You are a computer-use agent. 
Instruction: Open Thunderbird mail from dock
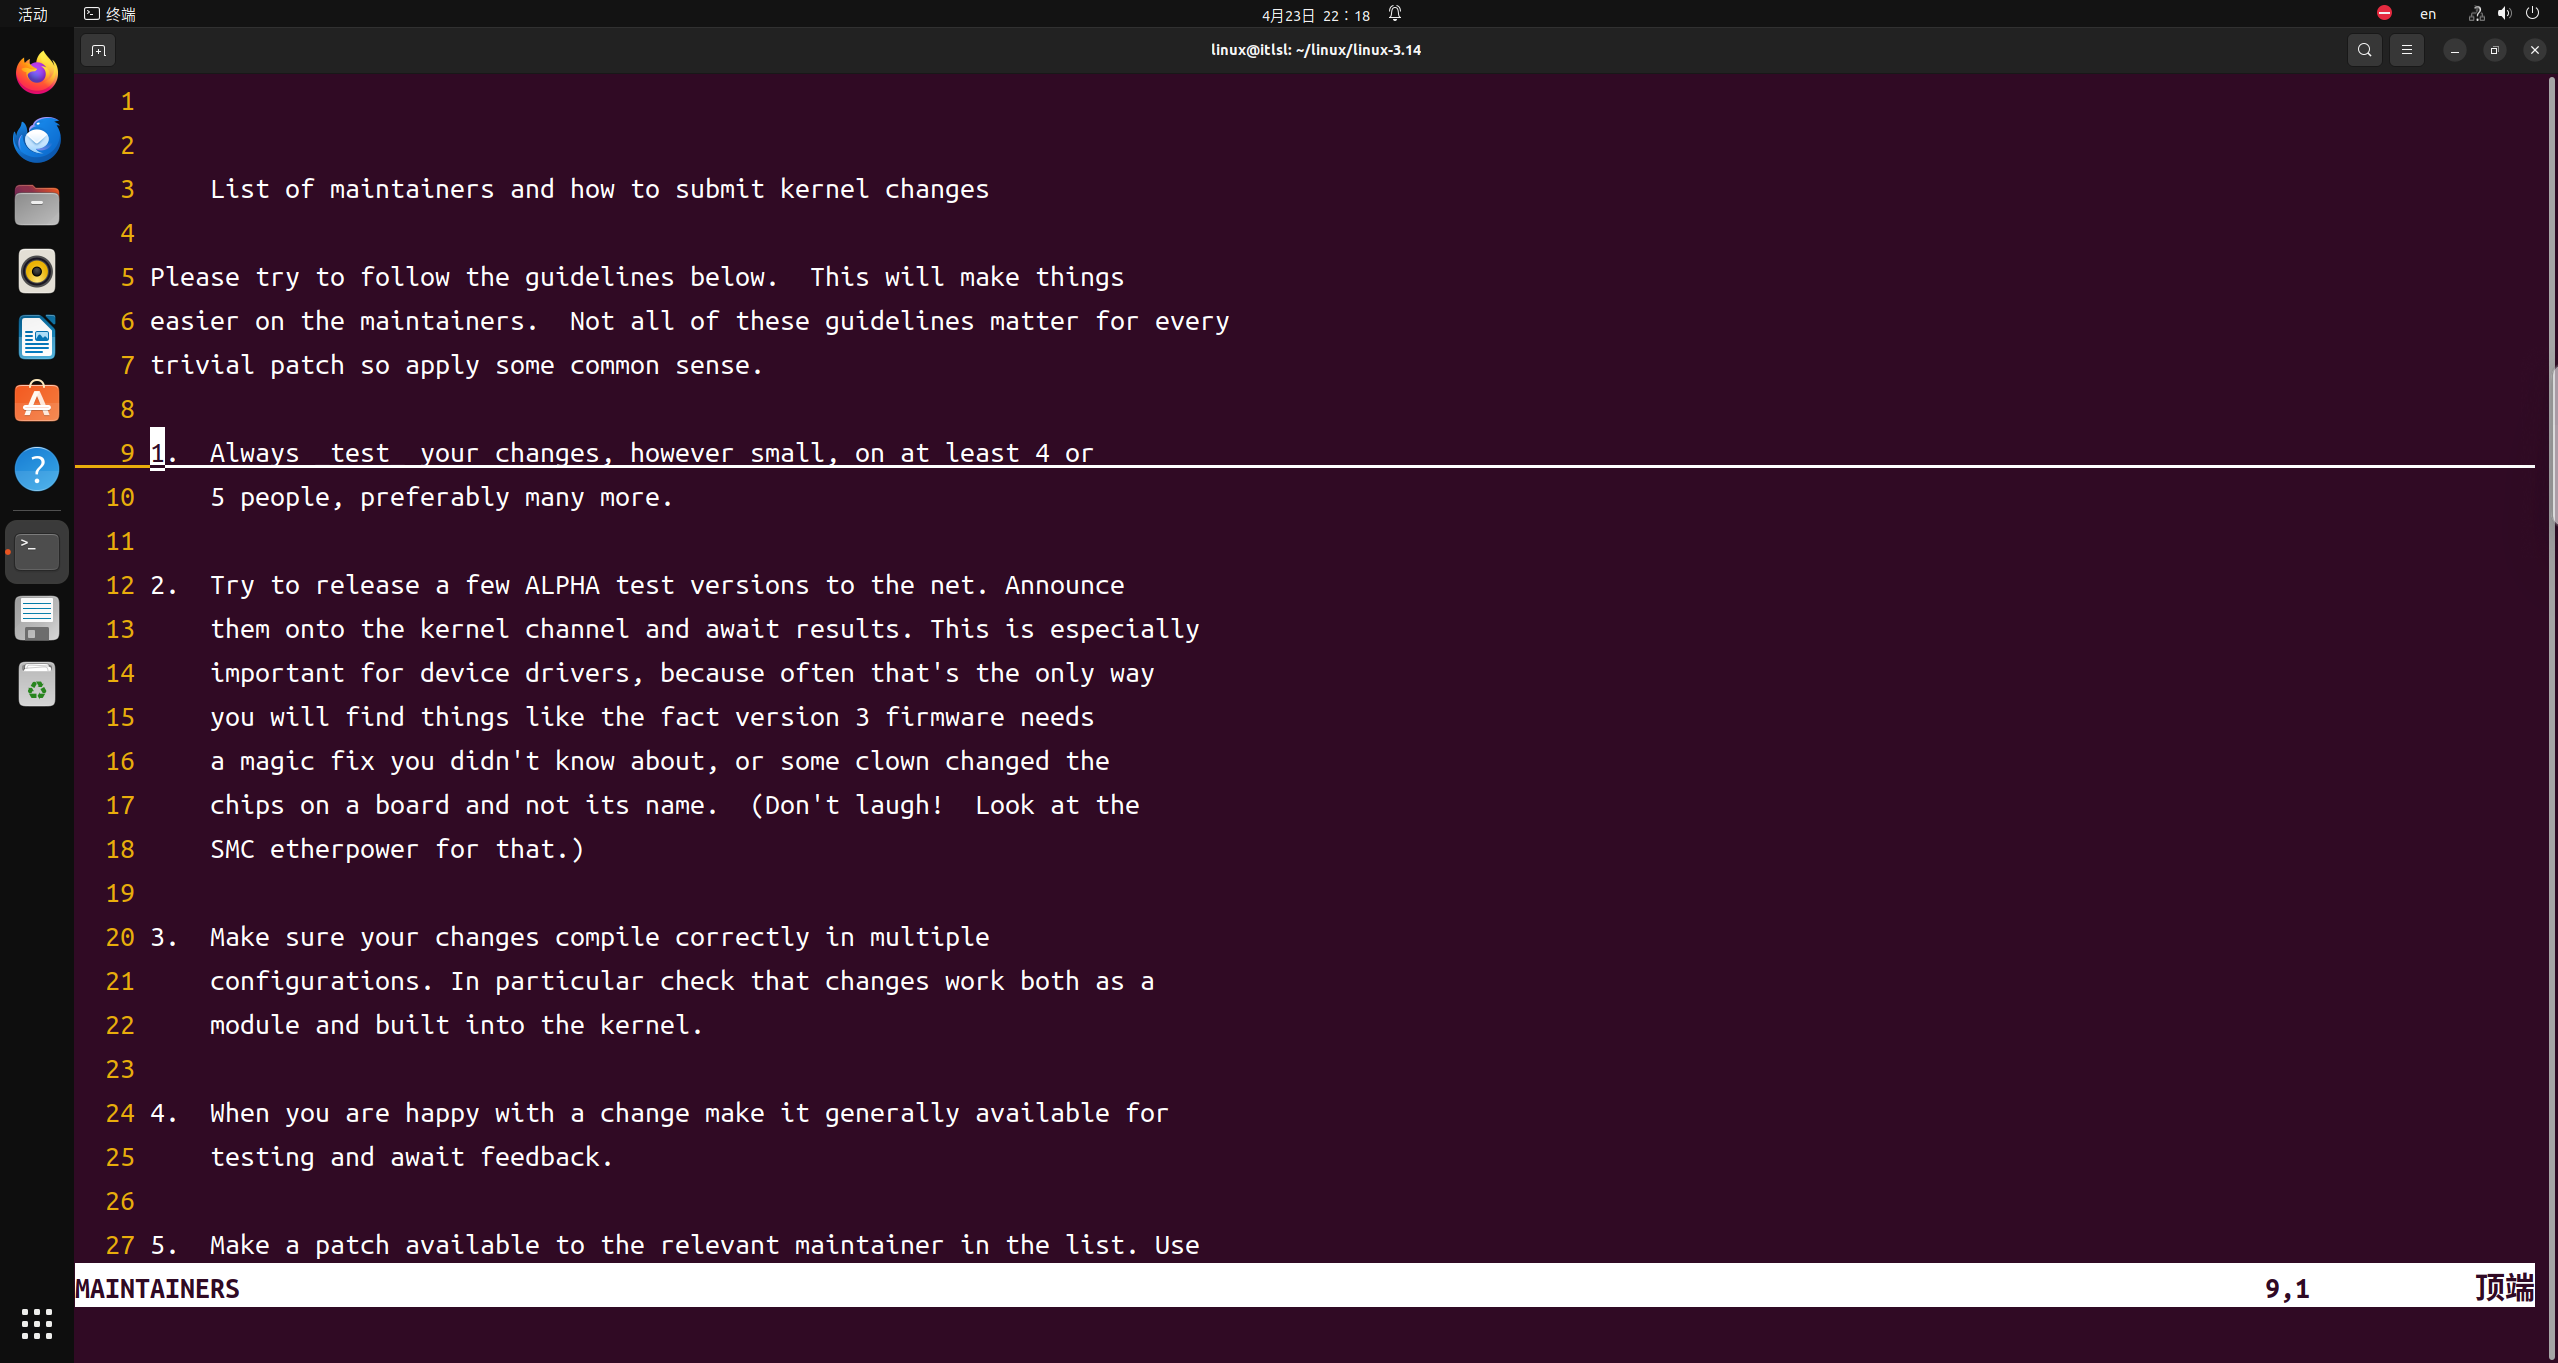tap(37, 139)
